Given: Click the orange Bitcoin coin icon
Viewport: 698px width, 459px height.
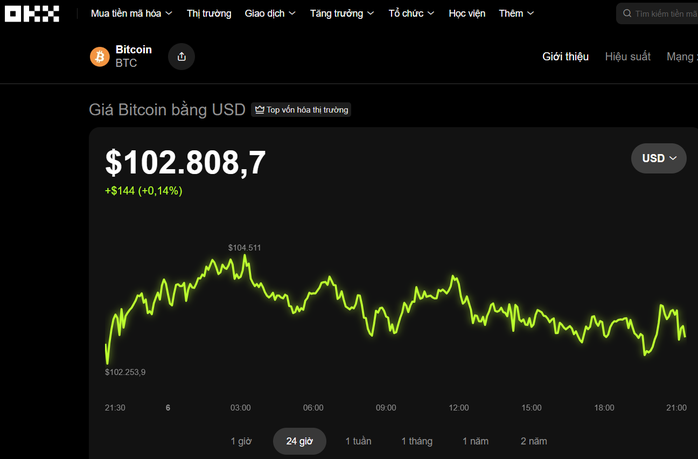Looking at the screenshot, I should pyautogui.click(x=99, y=57).
